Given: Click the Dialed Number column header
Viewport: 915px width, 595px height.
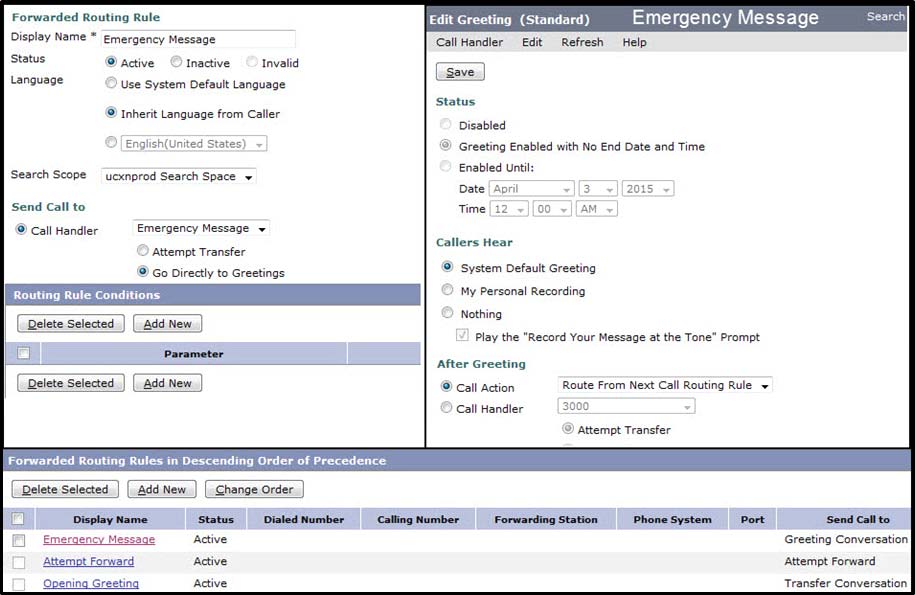Looking at the screenshot, I should coord(303,519).
